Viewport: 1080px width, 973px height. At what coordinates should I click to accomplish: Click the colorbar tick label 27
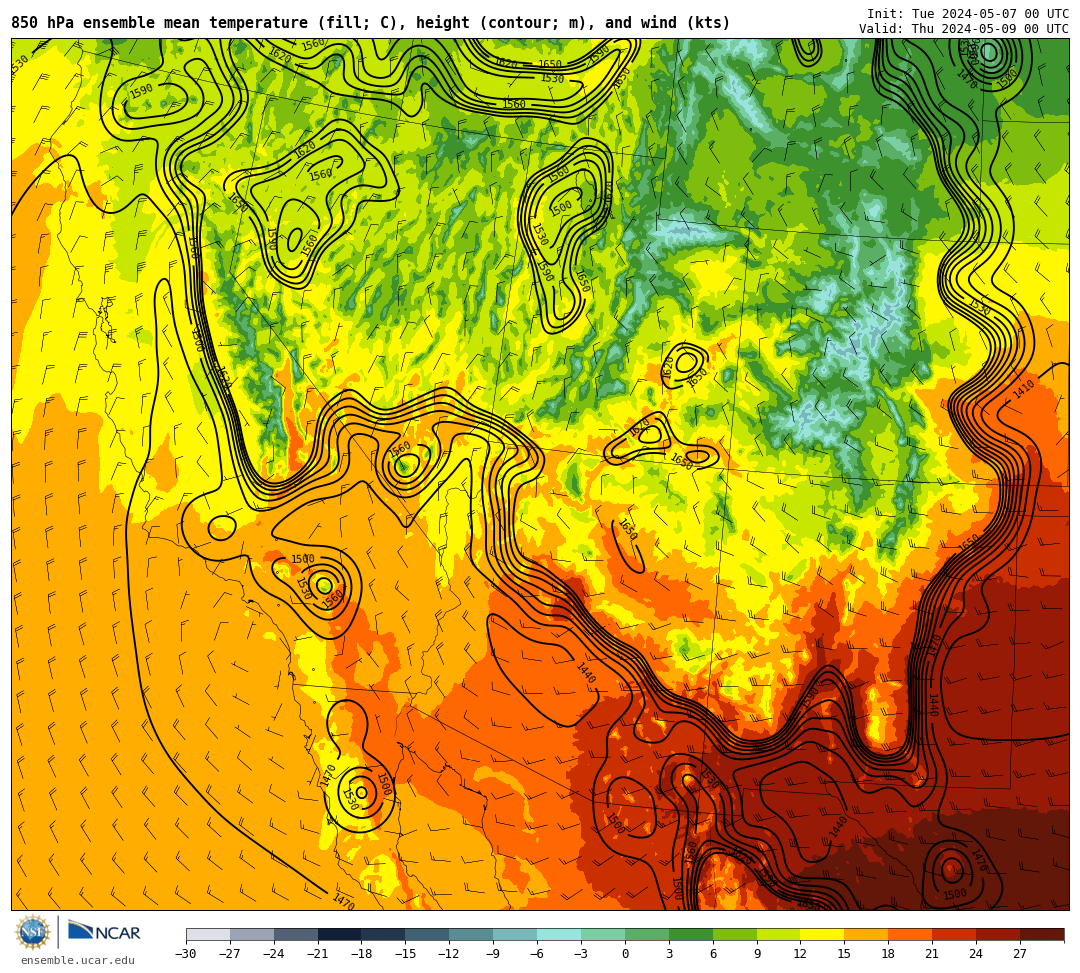pyautogui.click(x=1020, y=954)
